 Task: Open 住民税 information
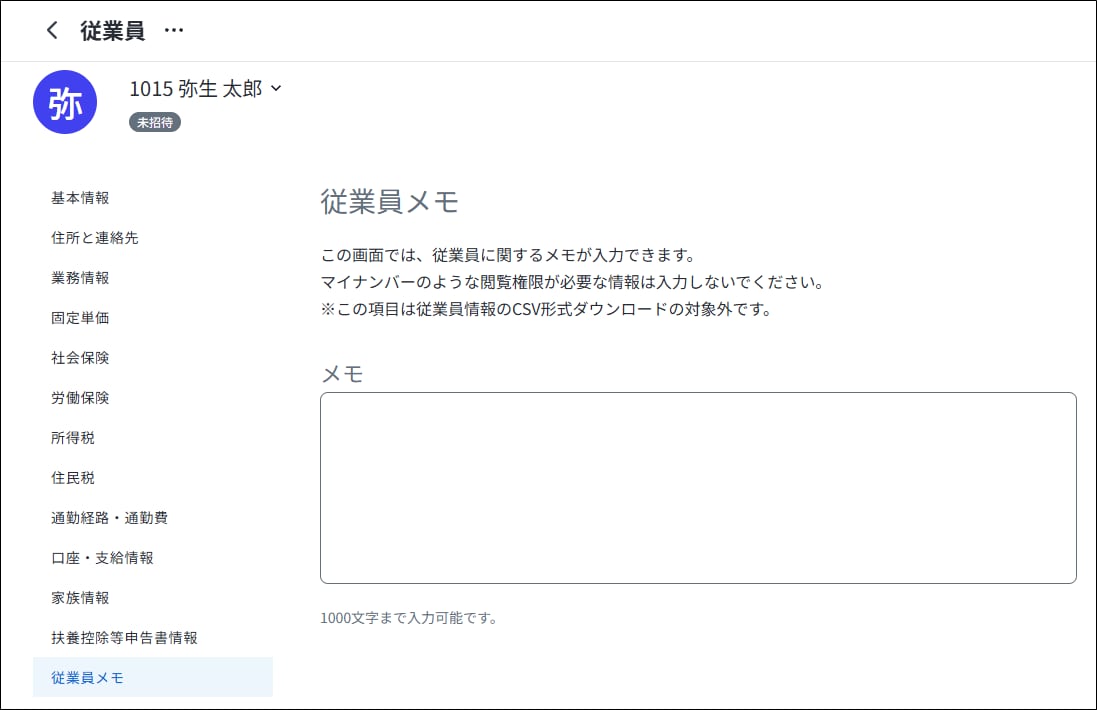pos(73,478)
